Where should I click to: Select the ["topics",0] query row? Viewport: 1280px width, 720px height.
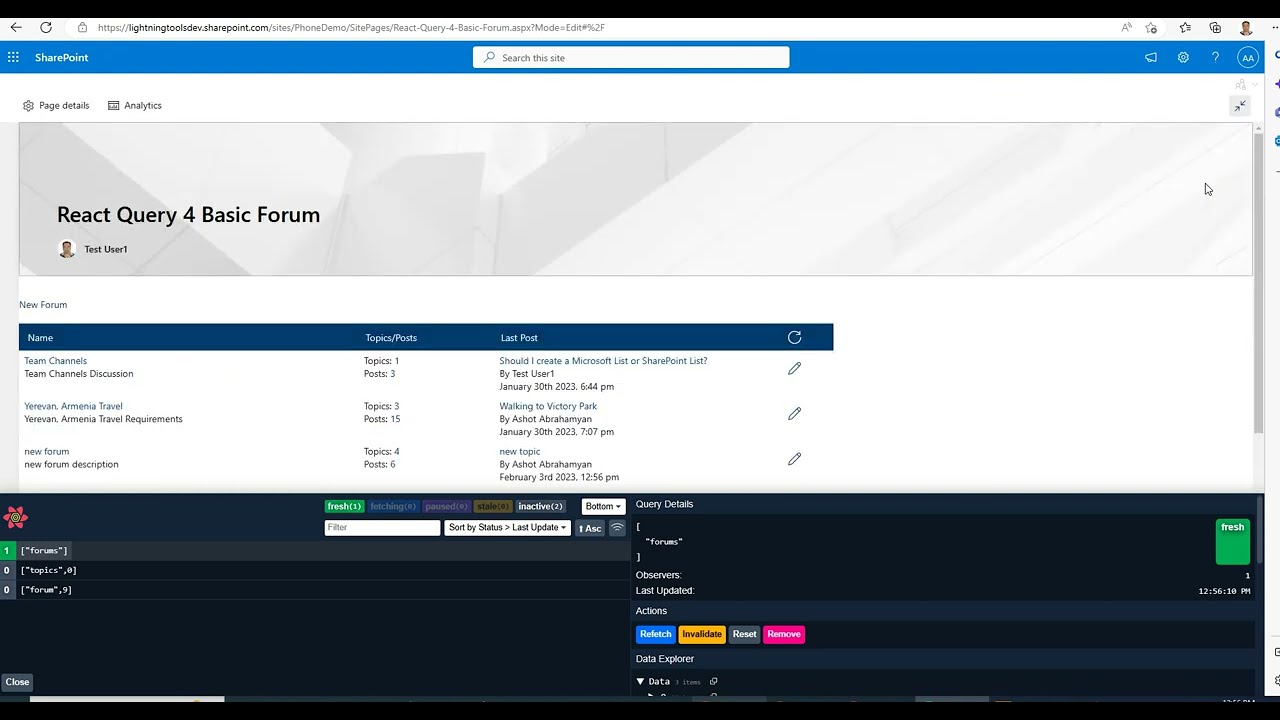tap(315, 570)
